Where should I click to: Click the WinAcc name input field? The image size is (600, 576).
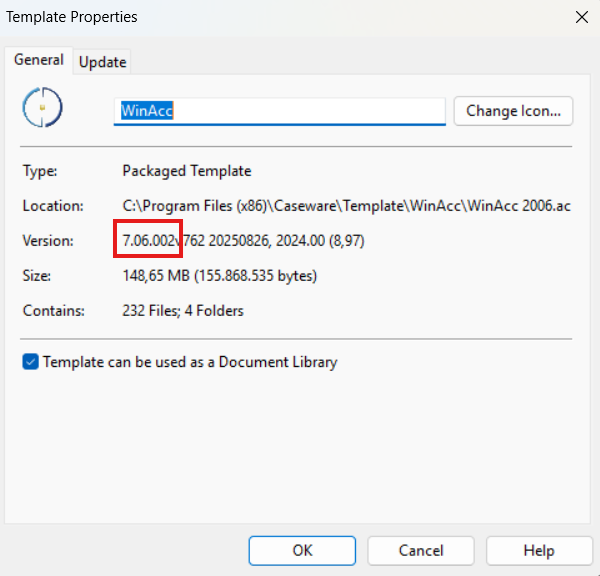[279, 111]
